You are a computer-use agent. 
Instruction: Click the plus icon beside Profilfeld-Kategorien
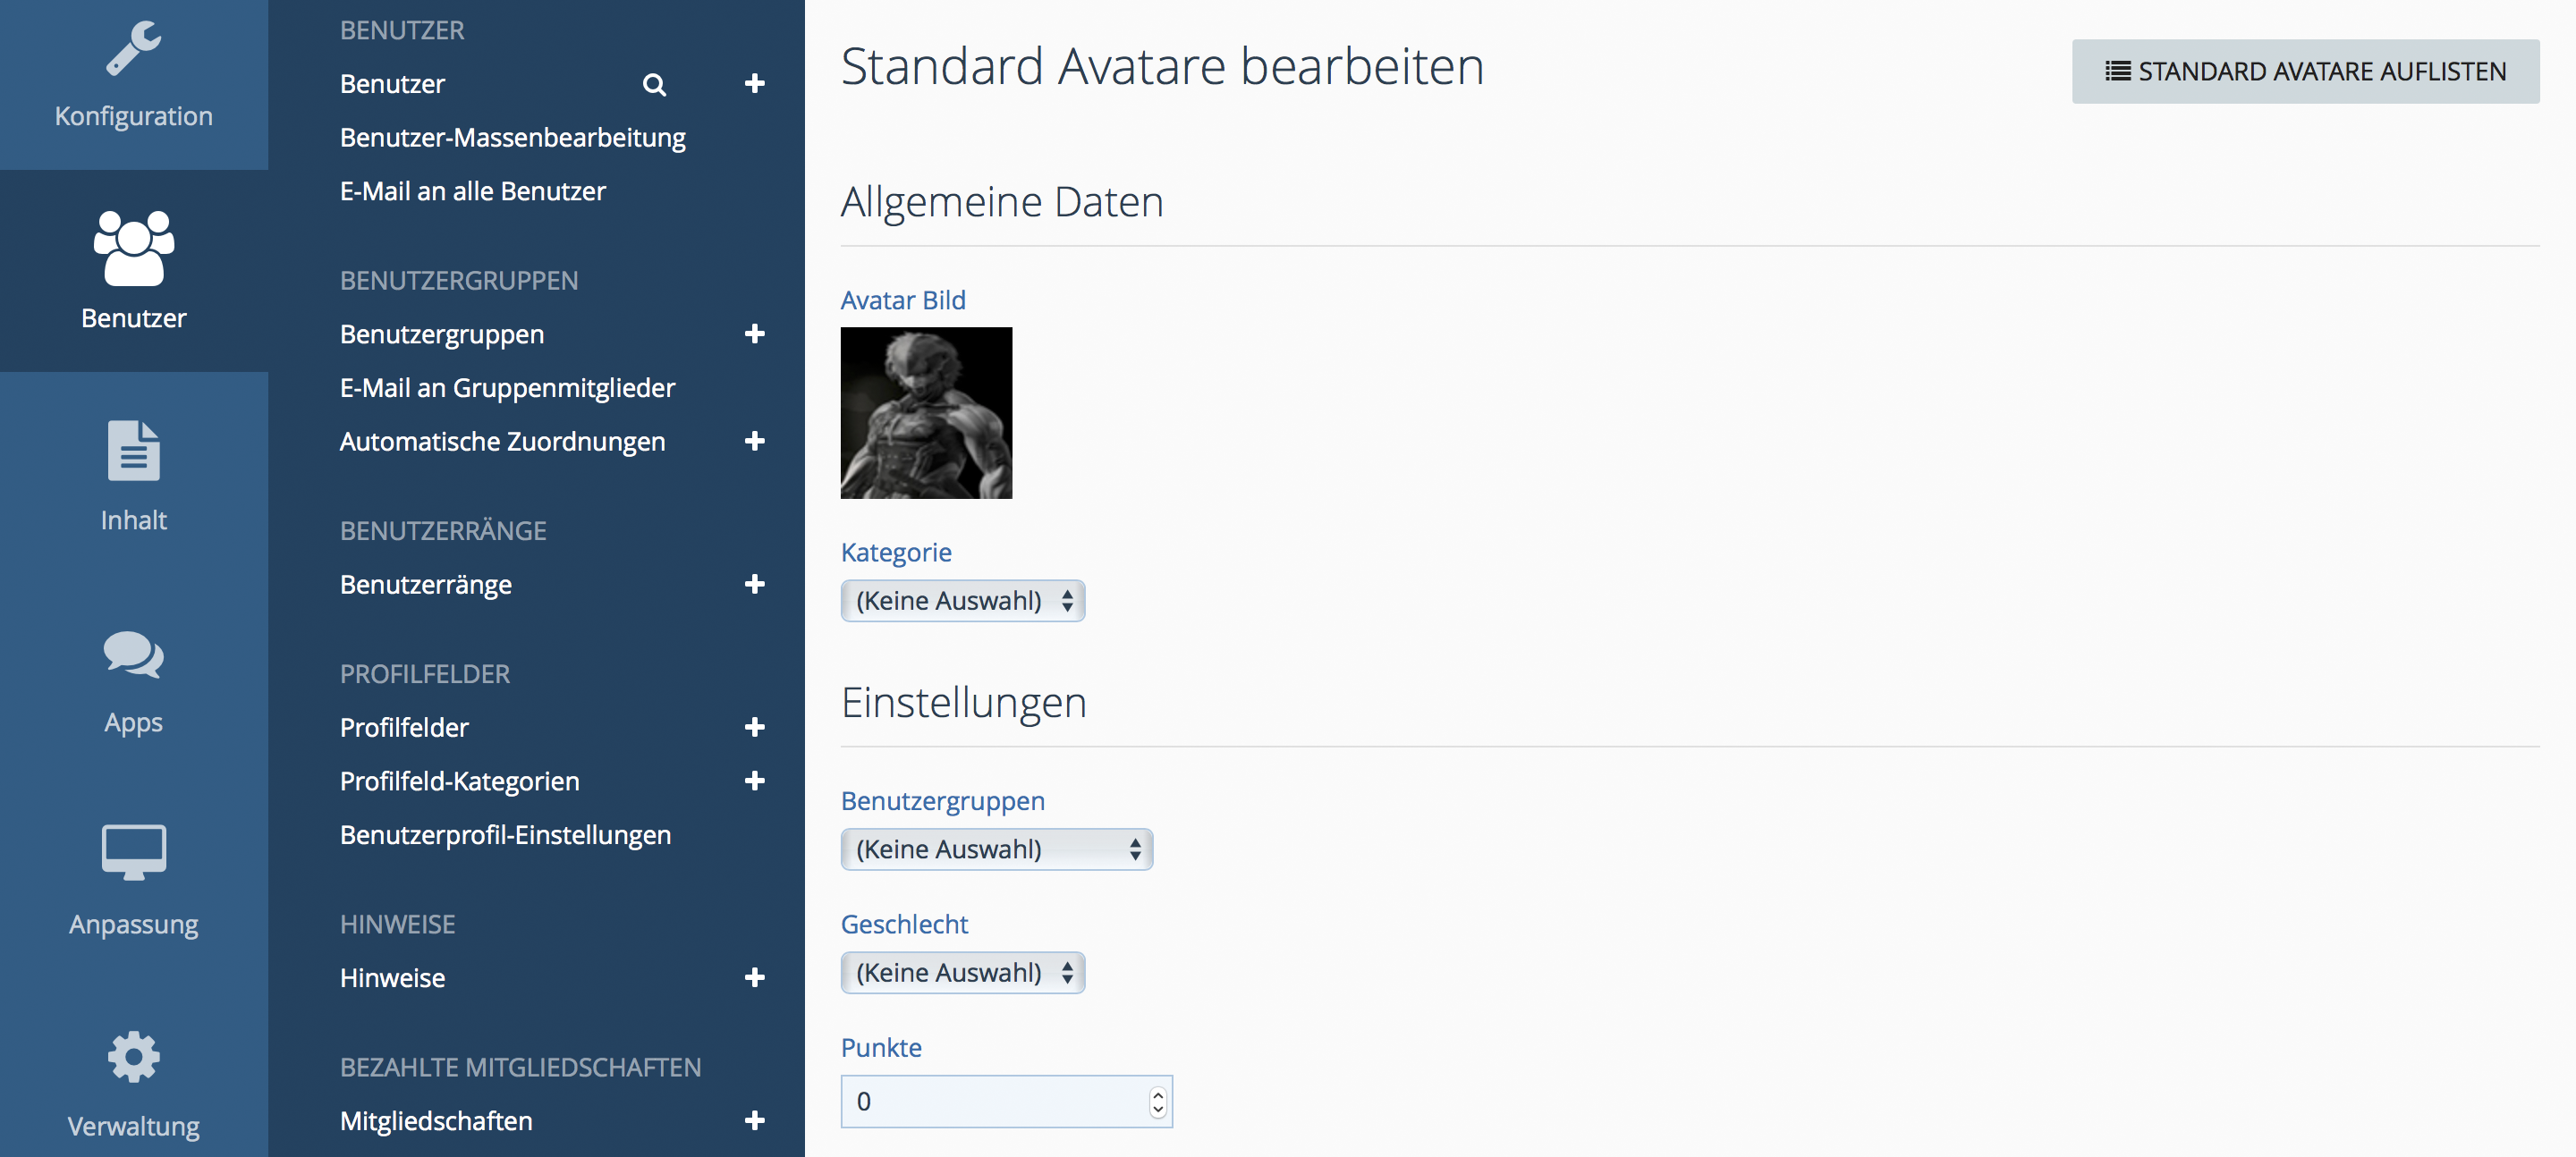pyautogui.click(x=755, y=781)
